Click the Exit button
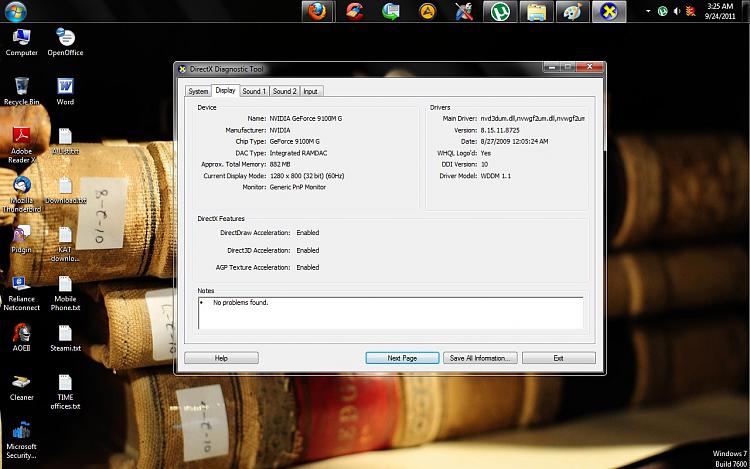The image size is (750, 469). pyautogui.click(x=559, y=358)
